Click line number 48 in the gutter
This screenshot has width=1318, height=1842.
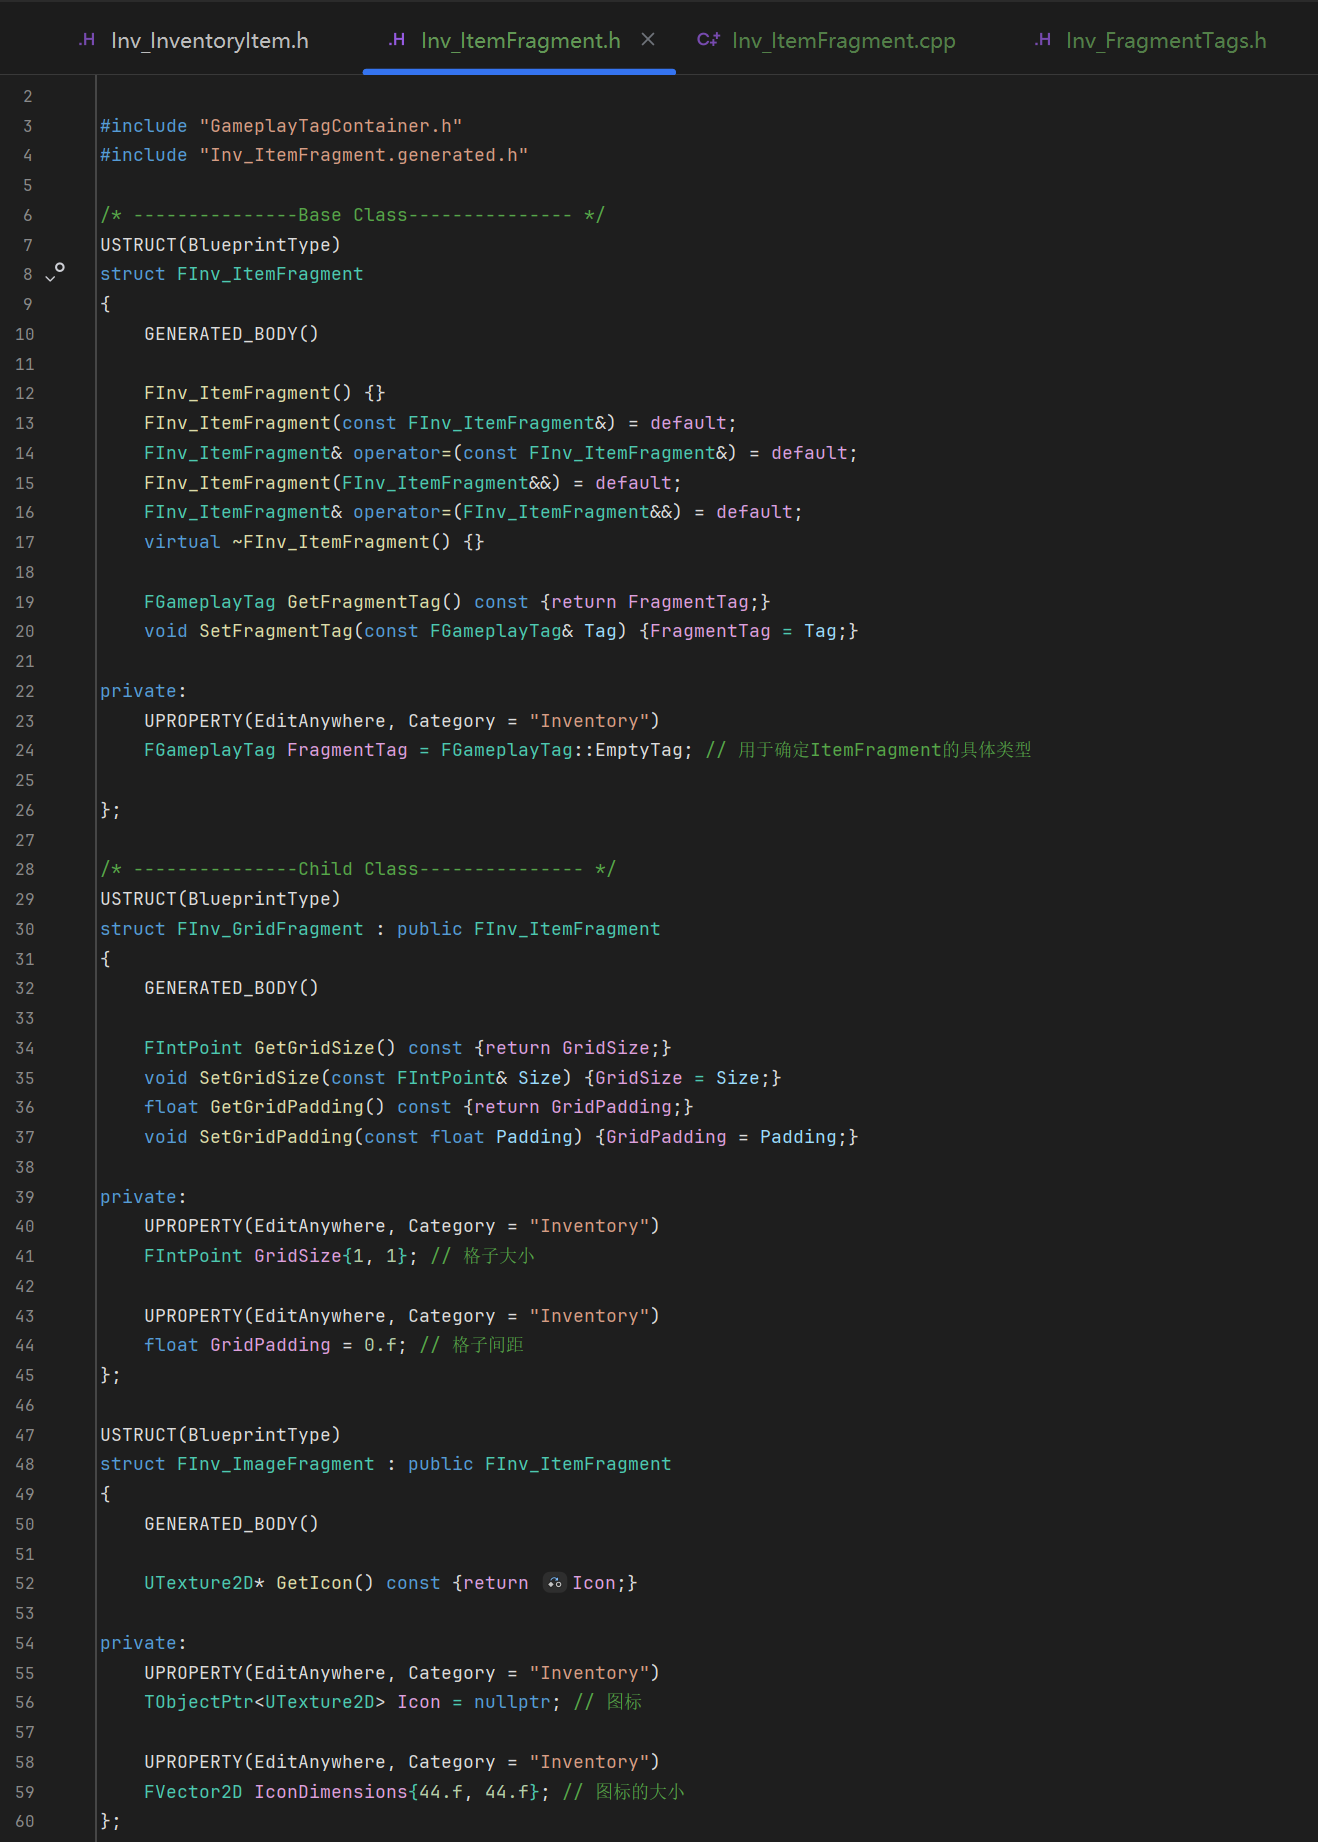tap(25, 1464)
